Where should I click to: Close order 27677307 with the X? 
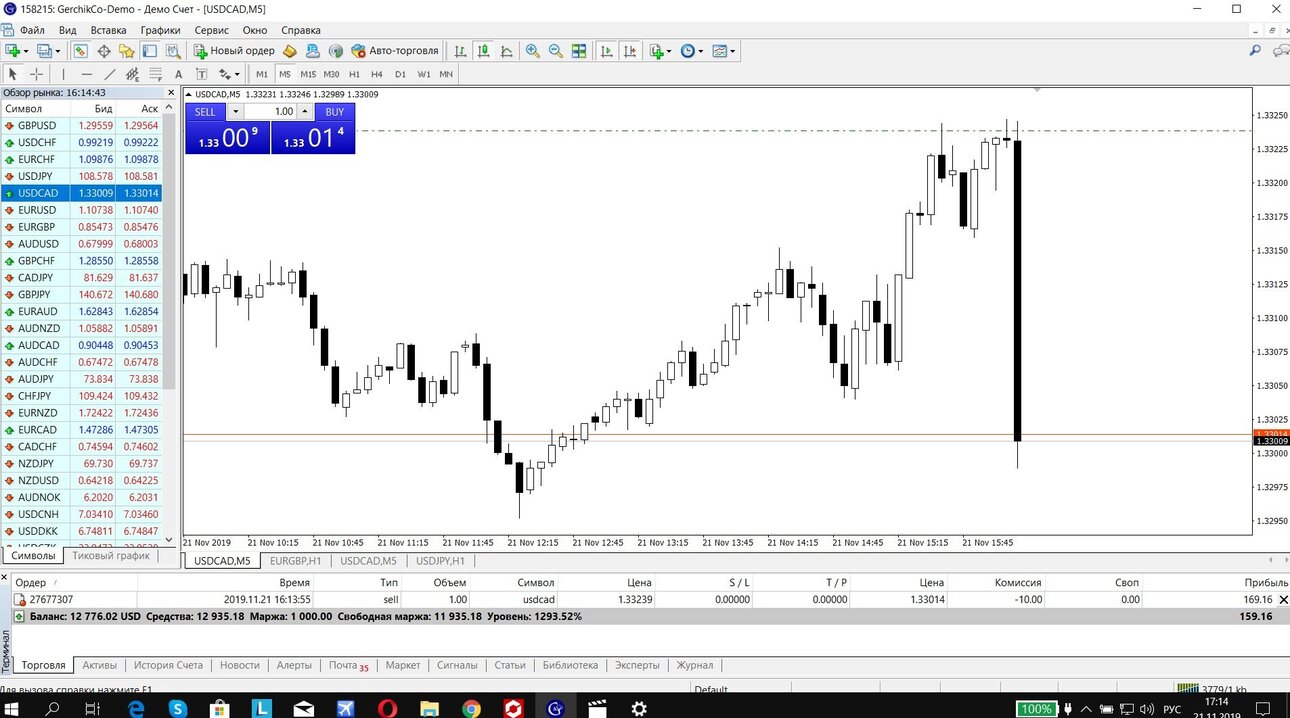[x=1283, y=600]
